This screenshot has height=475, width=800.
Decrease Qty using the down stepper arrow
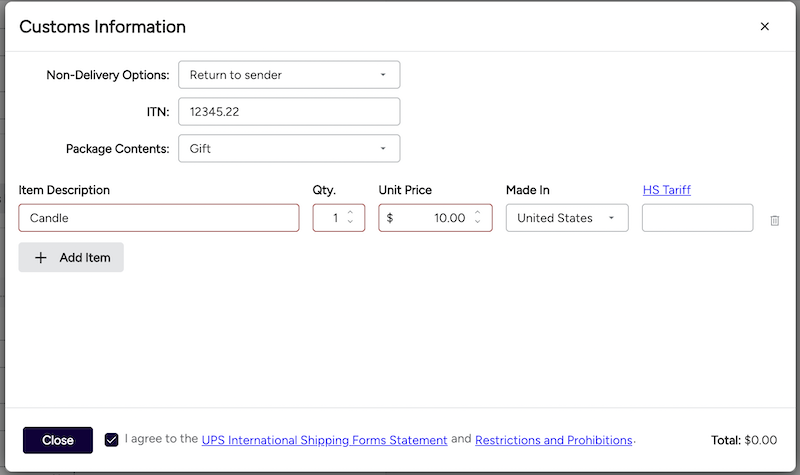[x=350, y=223]
